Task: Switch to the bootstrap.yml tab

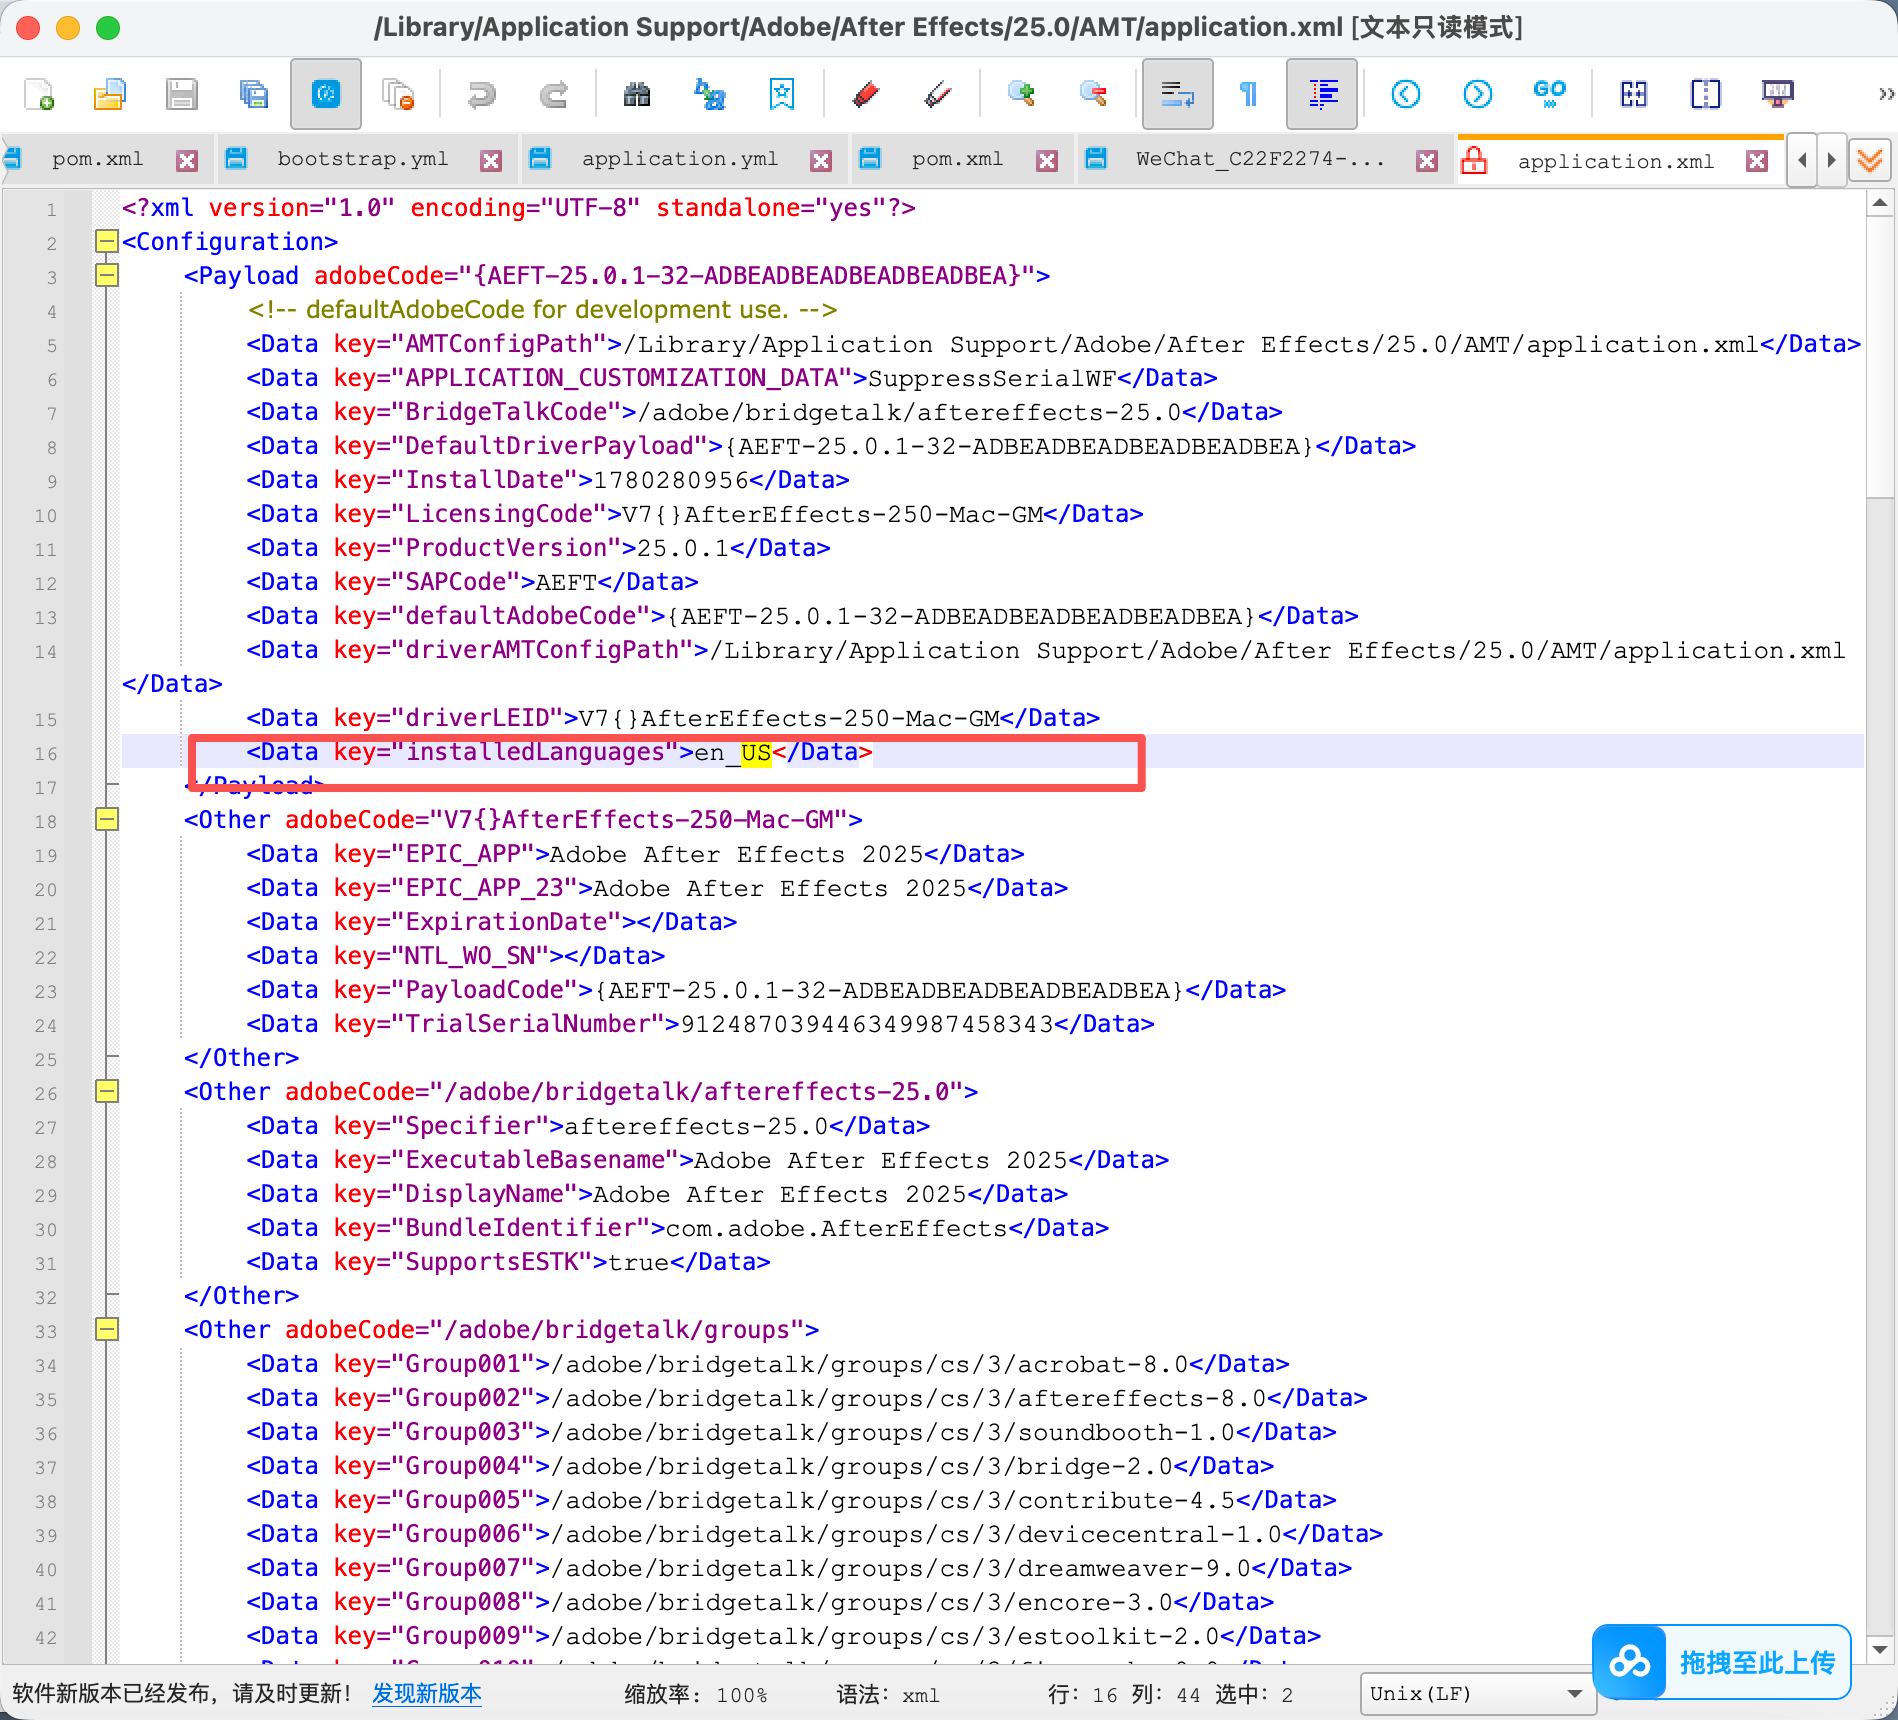Action: (x=362, y=159)
